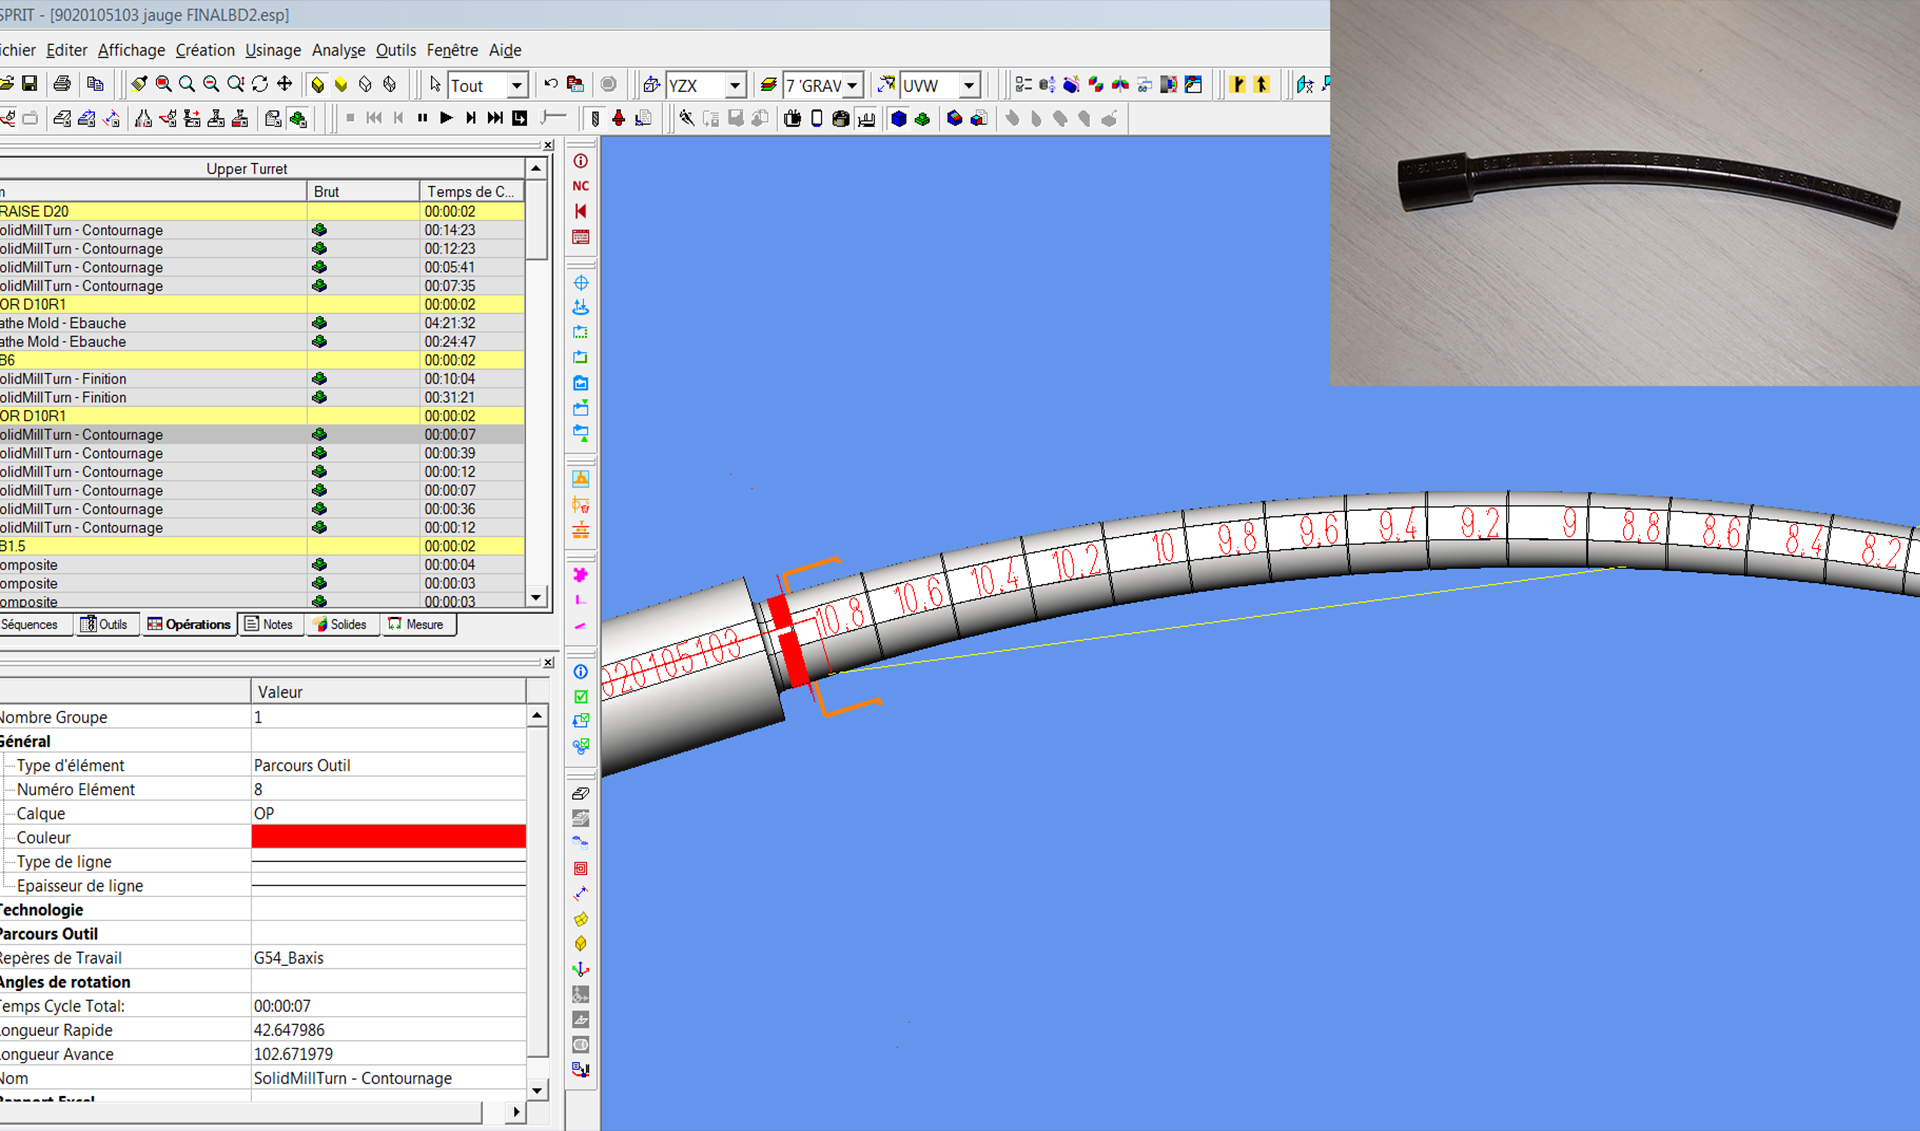
Task: Pause the simulation playback
Action: coord(422,119)
